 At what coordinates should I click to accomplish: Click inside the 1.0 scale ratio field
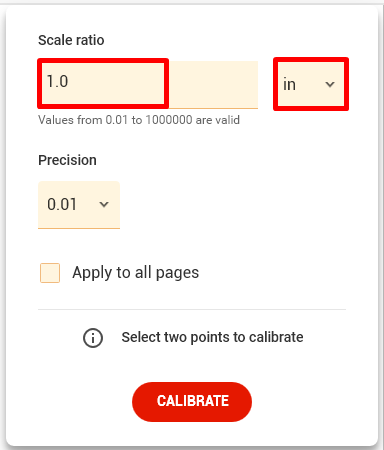(x=103, y=84)
